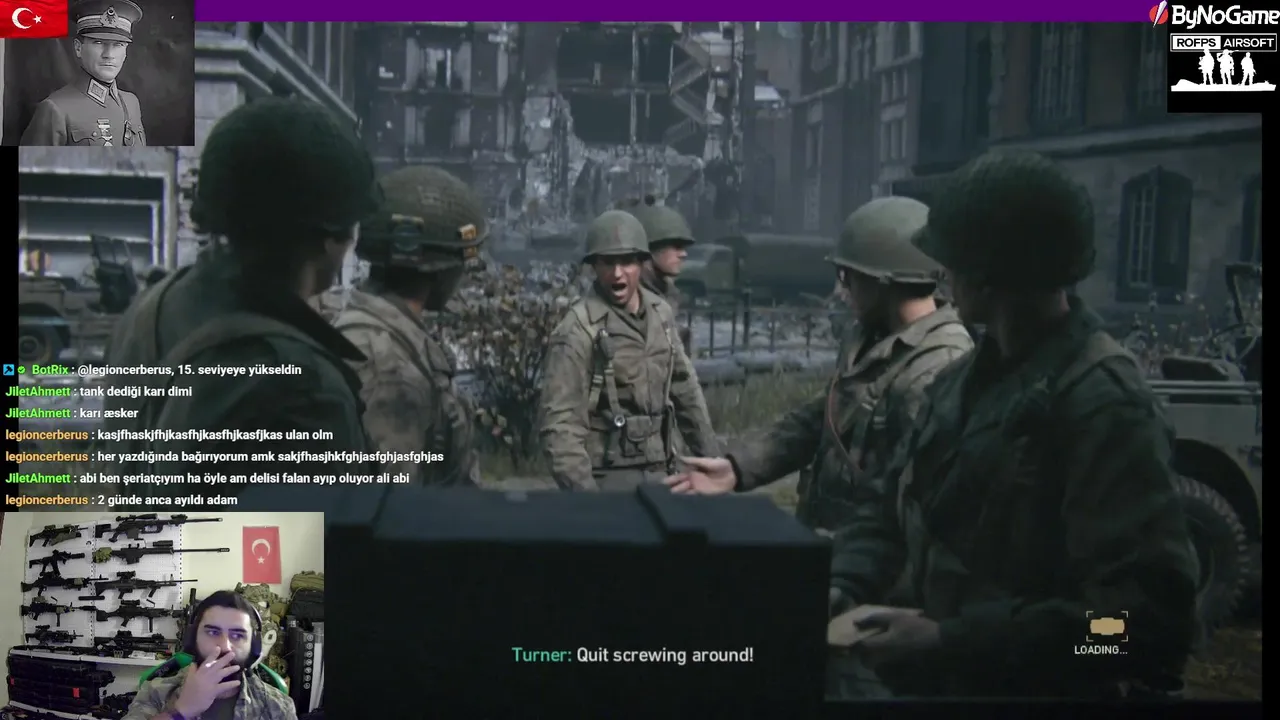This screenshot has width=1280, height=720.
Task: Click the loading dog-tag icon
Action: [1106, 627]
